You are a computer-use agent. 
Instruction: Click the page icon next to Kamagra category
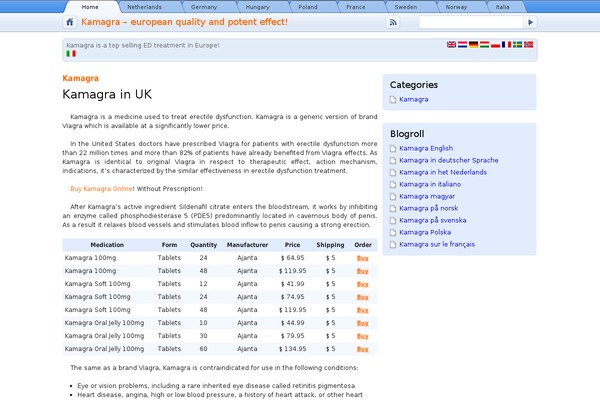coord(393,100)
